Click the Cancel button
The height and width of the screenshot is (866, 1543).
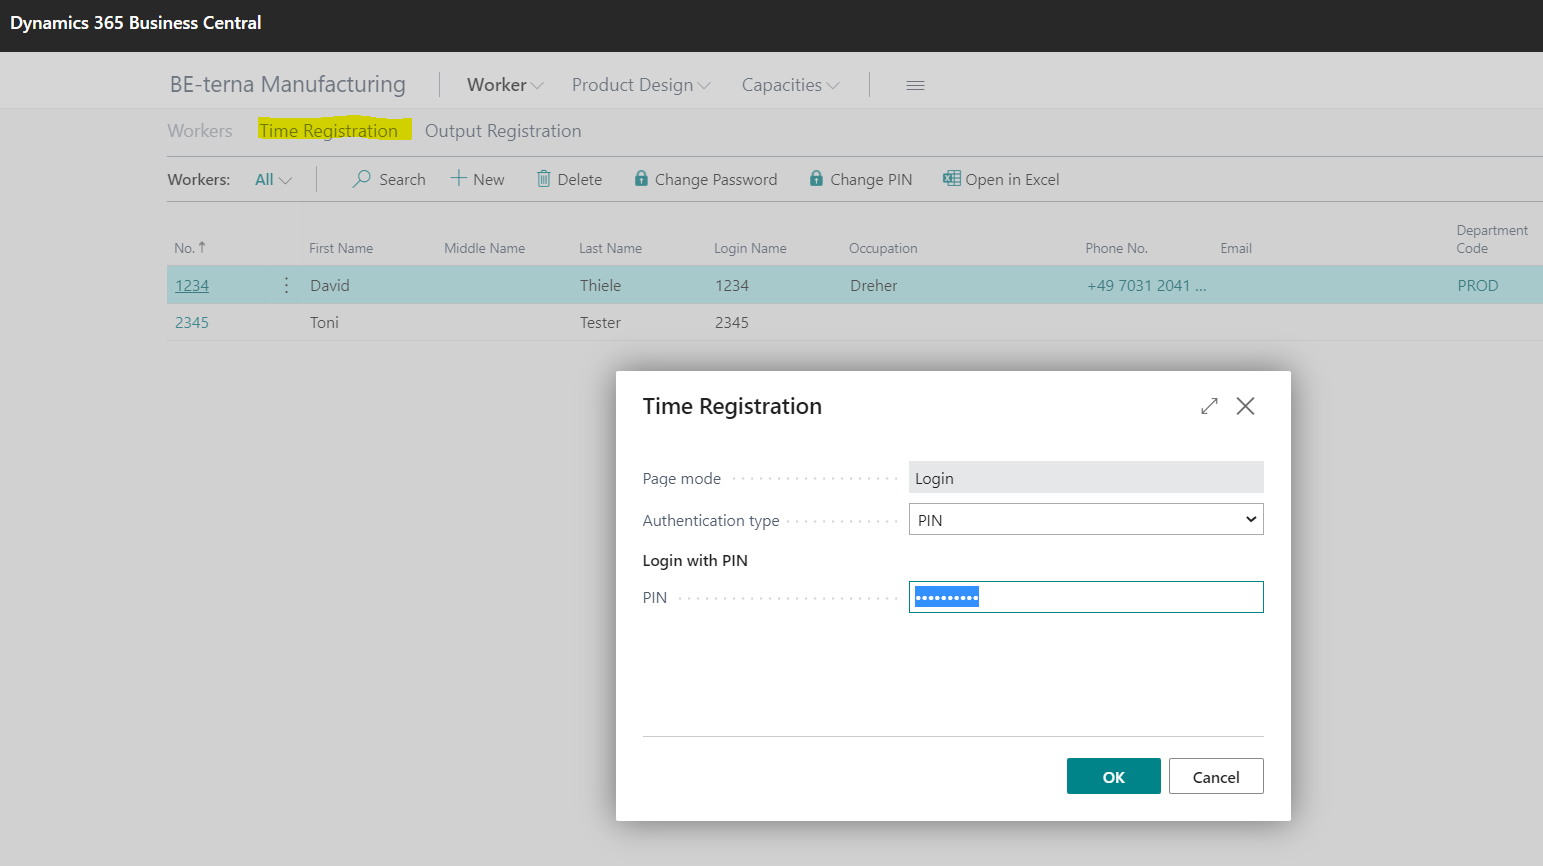[1216, 776]
